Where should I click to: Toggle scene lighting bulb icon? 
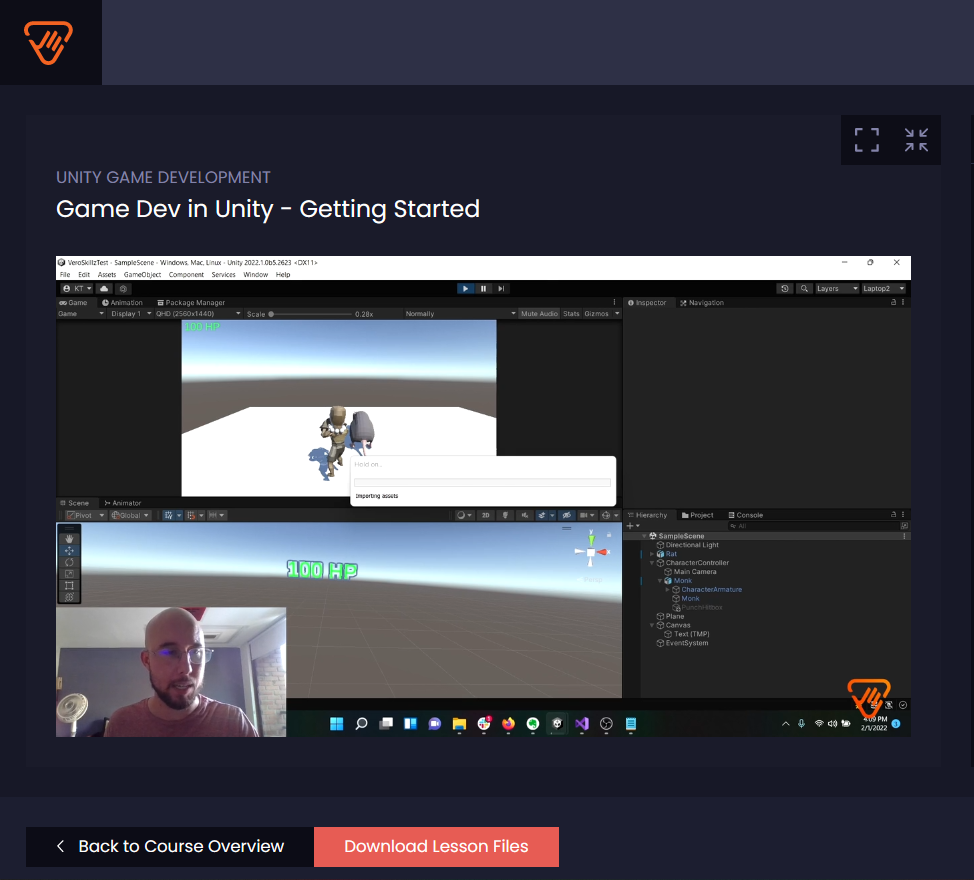(505, 515)
